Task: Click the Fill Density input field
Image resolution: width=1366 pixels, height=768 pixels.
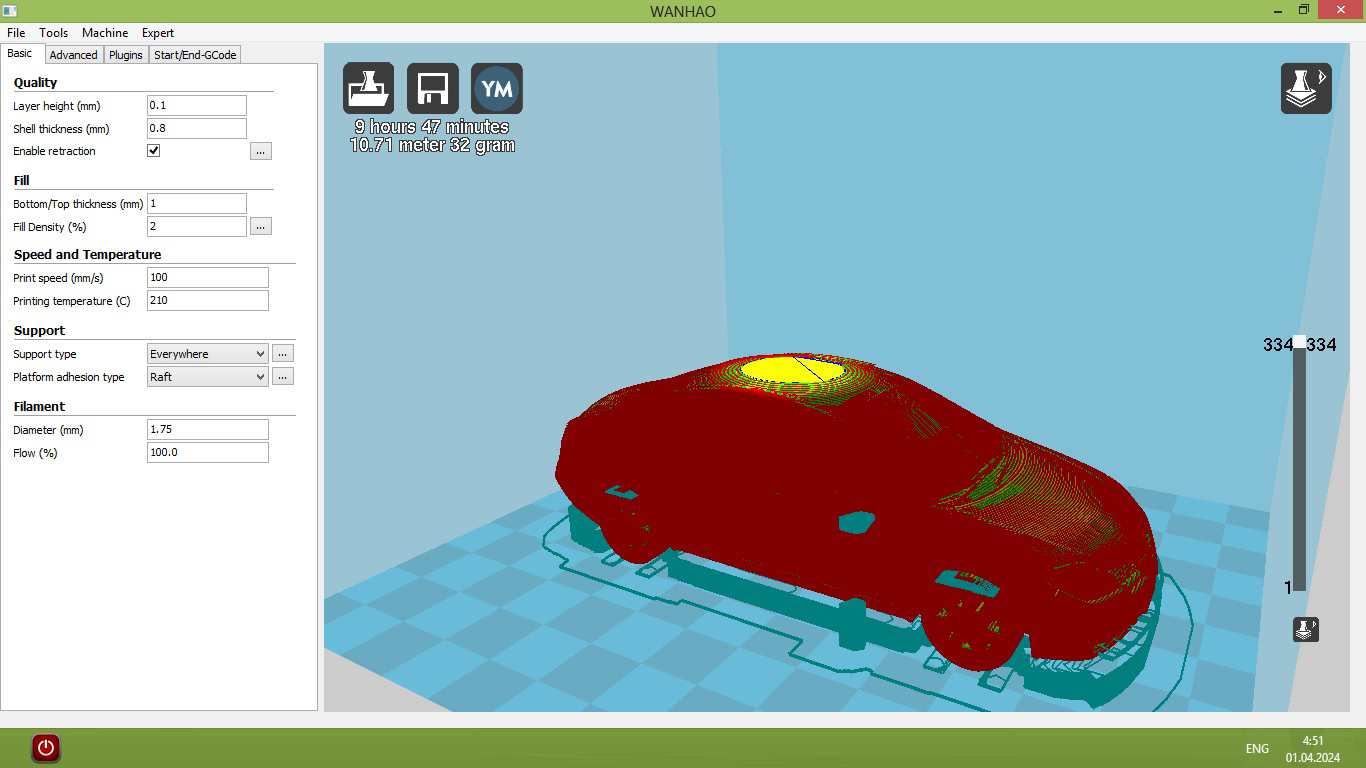Action: (x=197, y=227)
